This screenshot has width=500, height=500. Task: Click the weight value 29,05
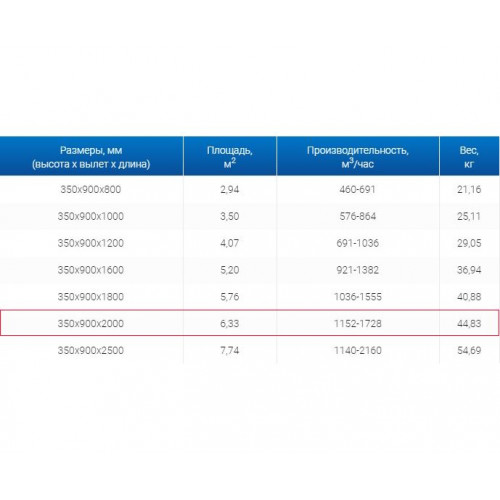coord(469,243)
